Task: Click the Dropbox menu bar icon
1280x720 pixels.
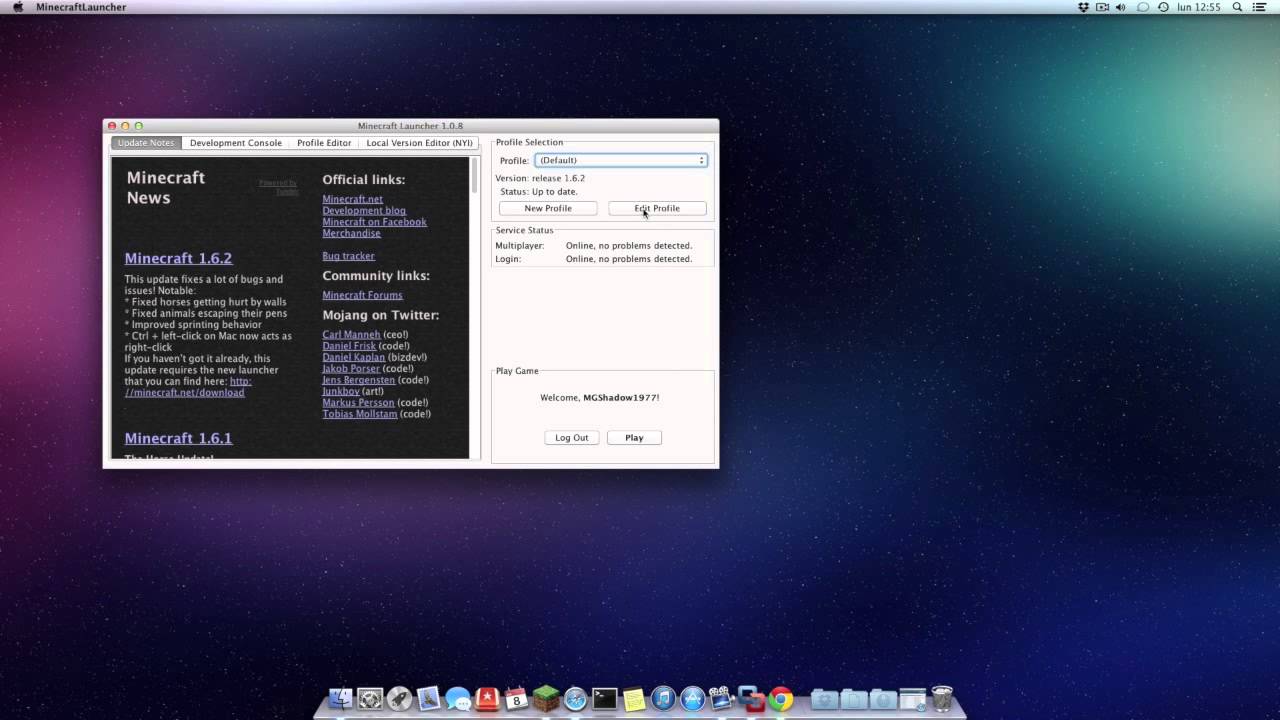Action: click(x=1083, y=7)
